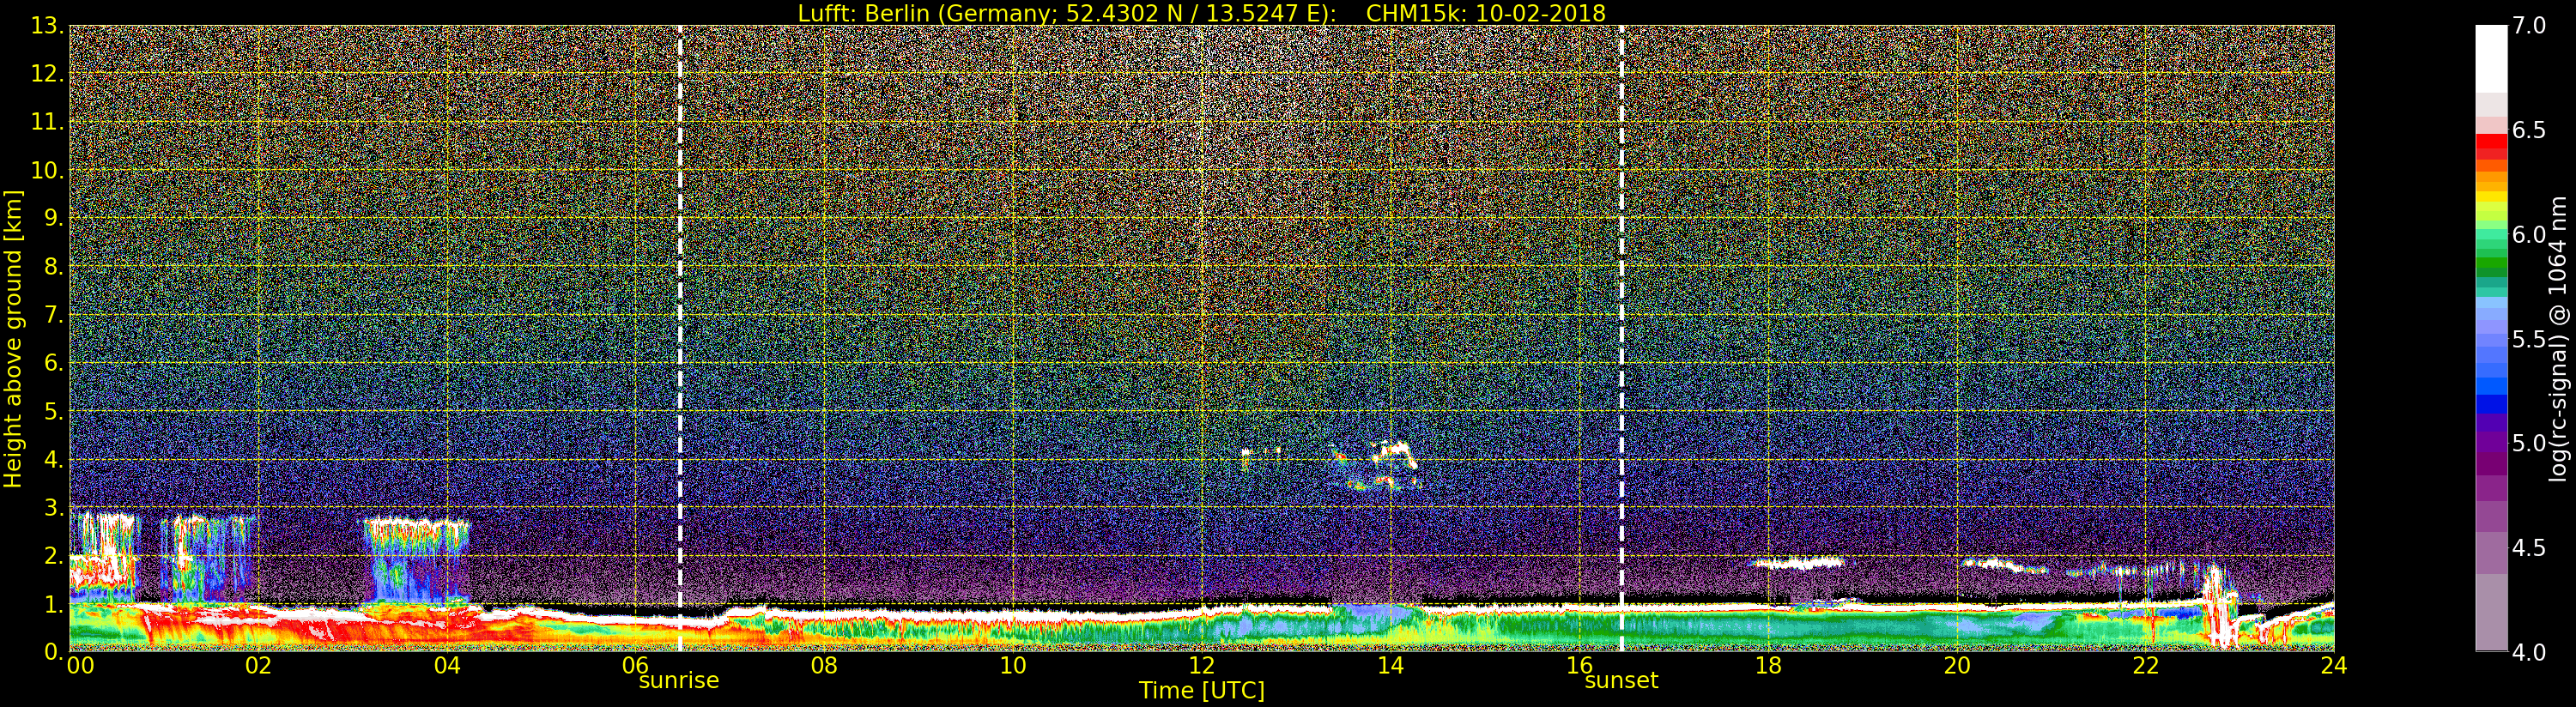Click the 'log(rc-signal) @ 1064 nm' colorbar label
This screenshot has width=2576, height=707.
(2559, 338)
